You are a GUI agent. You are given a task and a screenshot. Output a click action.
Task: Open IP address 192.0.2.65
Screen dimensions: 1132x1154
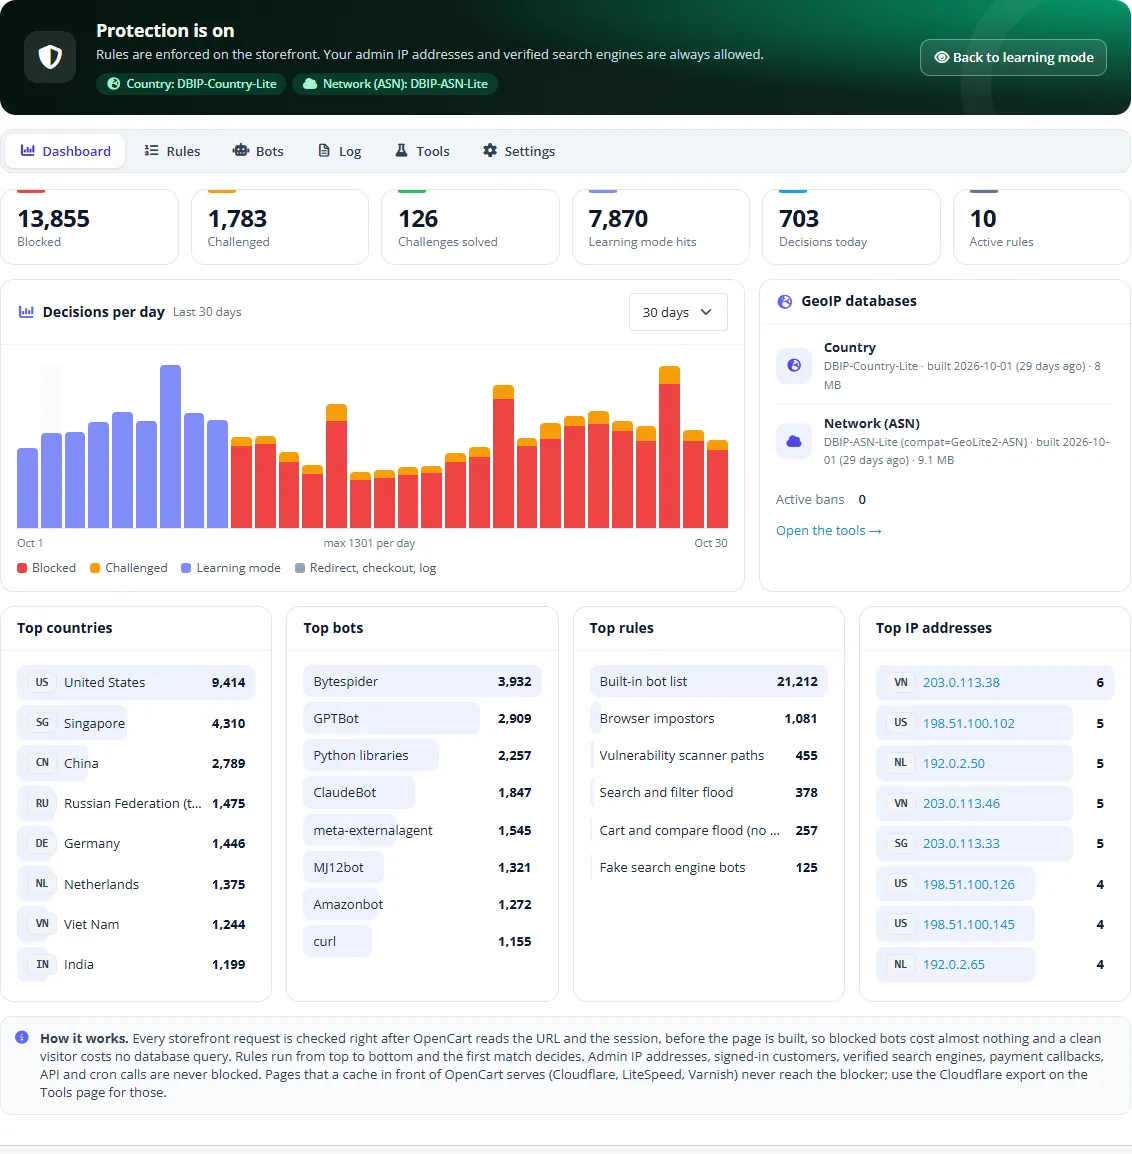(954, 964)
